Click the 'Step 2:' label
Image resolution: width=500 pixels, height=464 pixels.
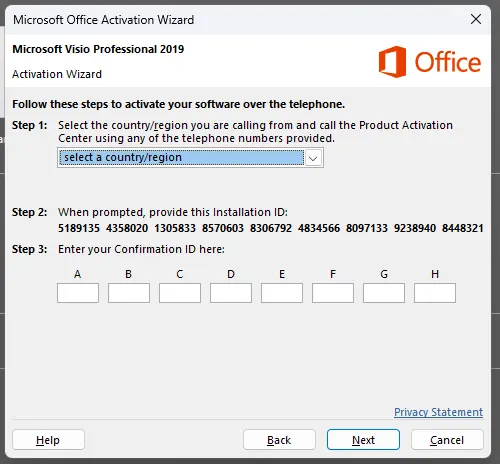(x=30, y=212)
